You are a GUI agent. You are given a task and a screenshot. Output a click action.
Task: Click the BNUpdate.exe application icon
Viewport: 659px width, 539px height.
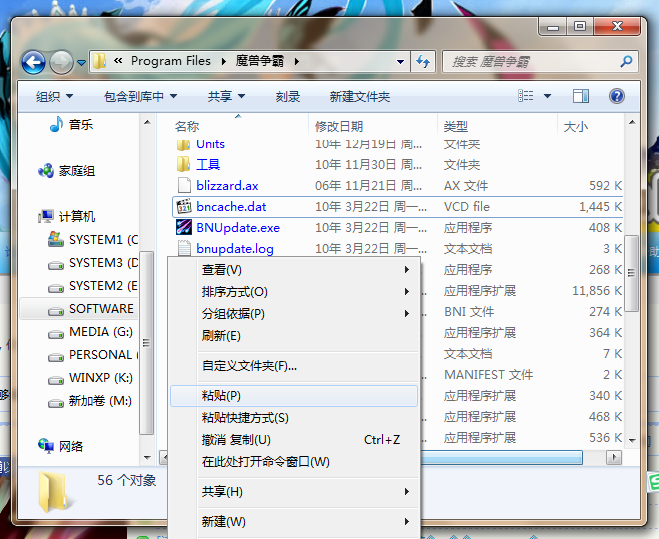pos(184,227)
